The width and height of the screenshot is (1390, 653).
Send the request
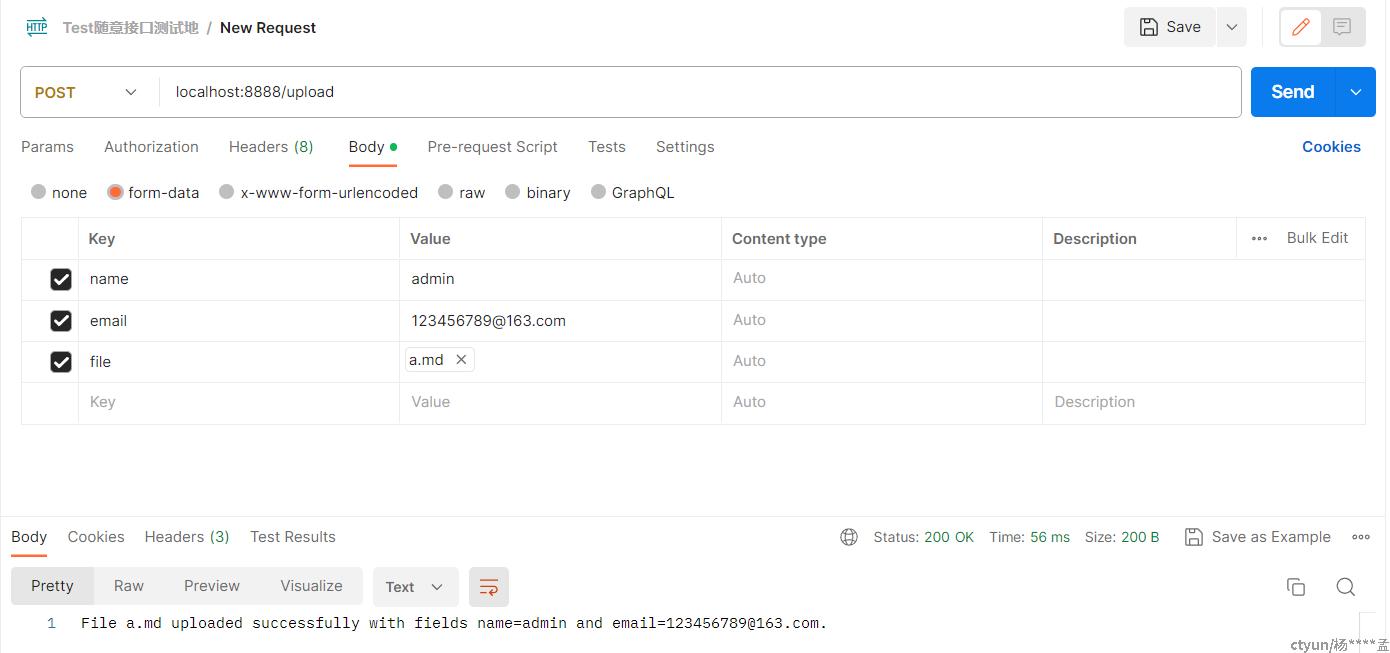pyautogui.click(x=1293, y=92)
